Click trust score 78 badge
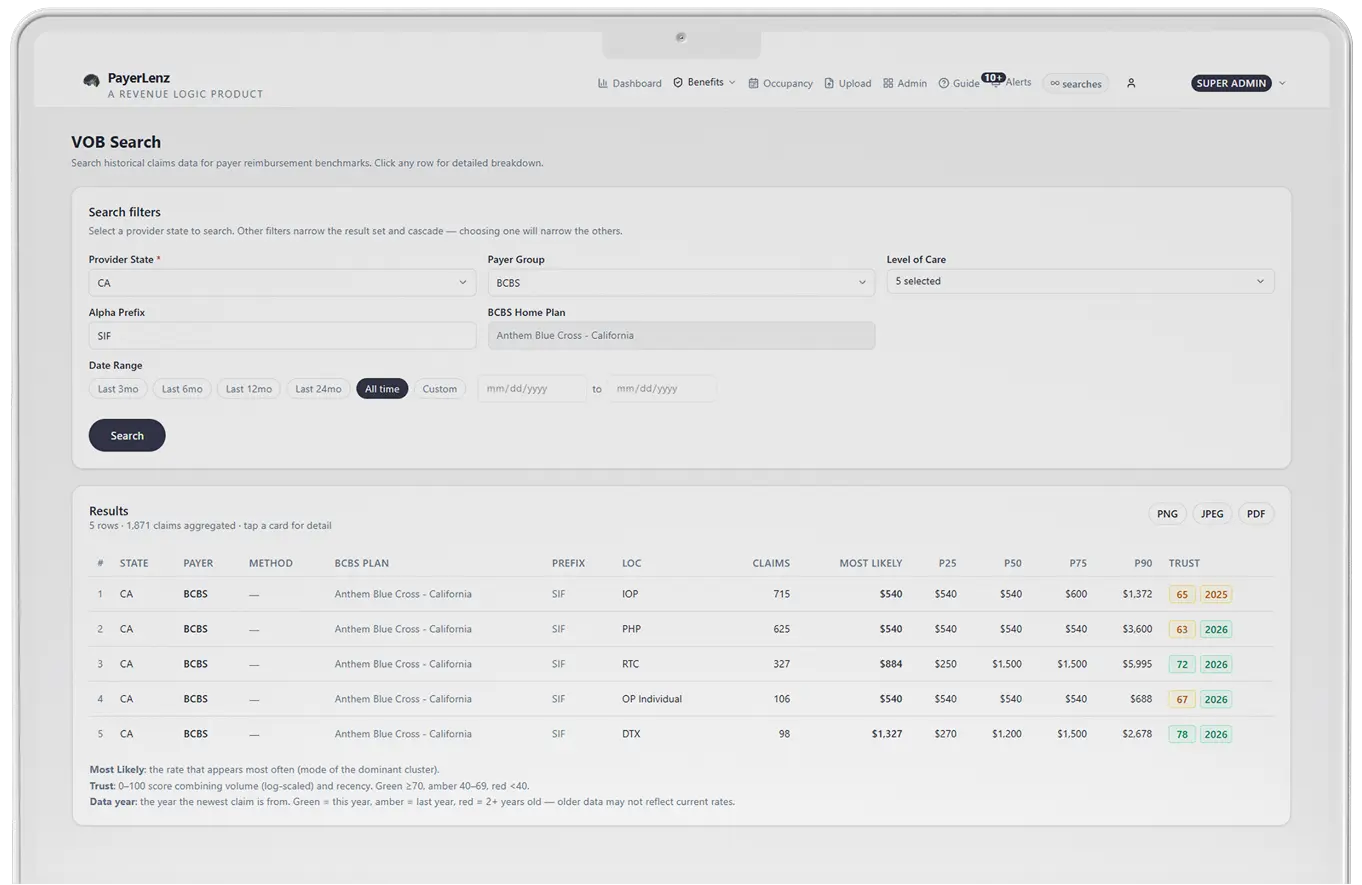 click(x=1182, y=734)
